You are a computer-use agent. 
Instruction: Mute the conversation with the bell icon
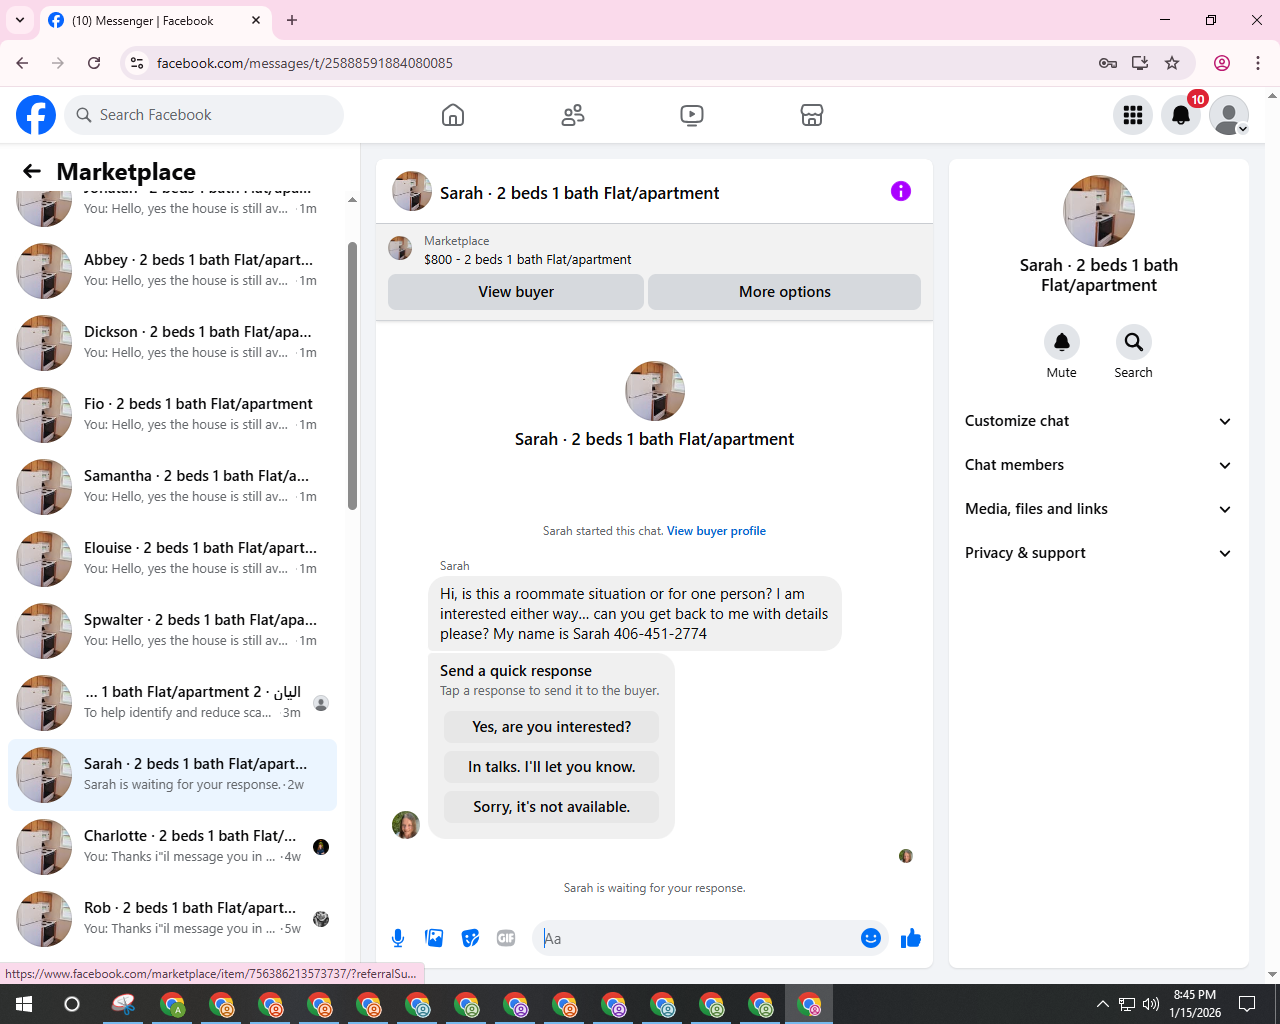pyautogui.click(x=1062, y=342)
